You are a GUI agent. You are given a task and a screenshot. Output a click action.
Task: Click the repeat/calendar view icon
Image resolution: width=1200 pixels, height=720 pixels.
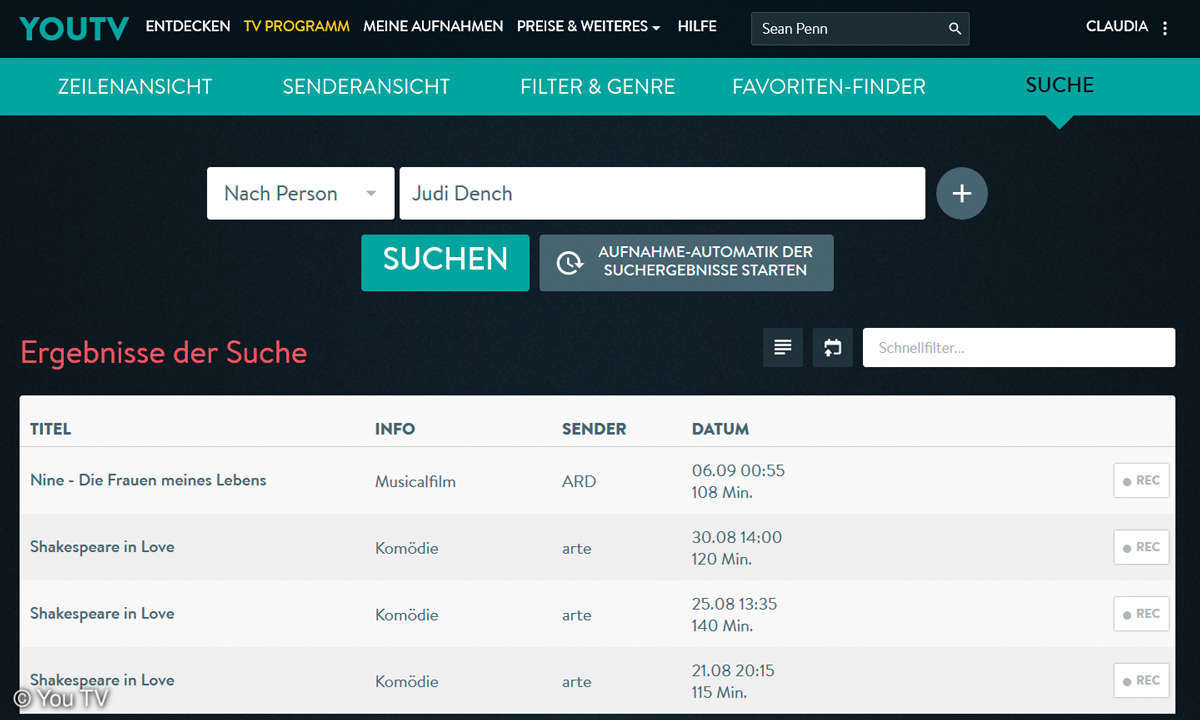point(833,348)
